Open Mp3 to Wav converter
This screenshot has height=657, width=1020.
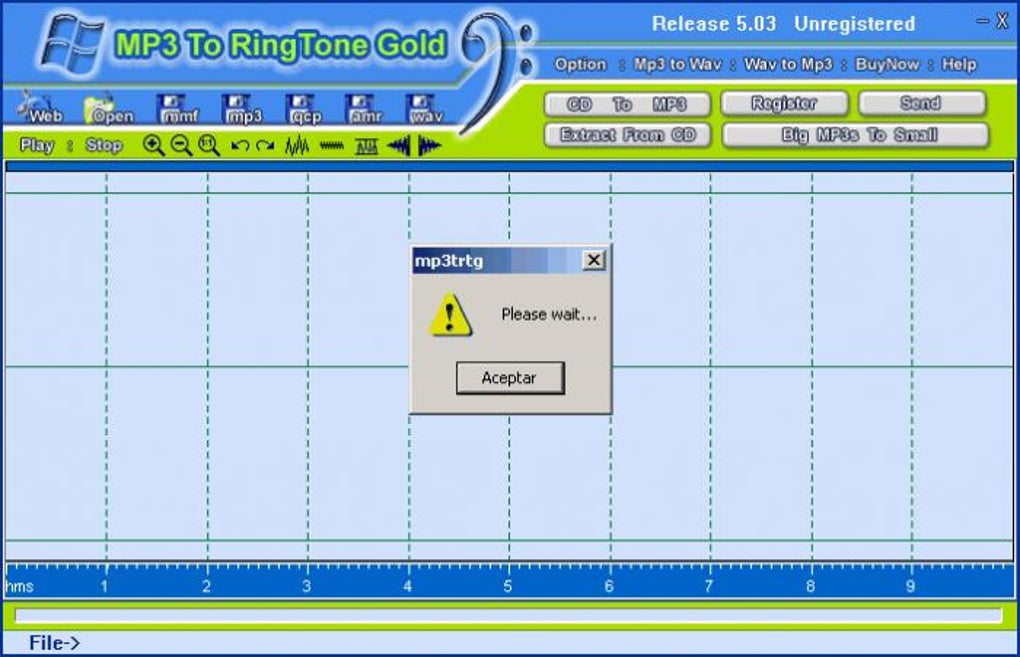(x=678, y=64)
